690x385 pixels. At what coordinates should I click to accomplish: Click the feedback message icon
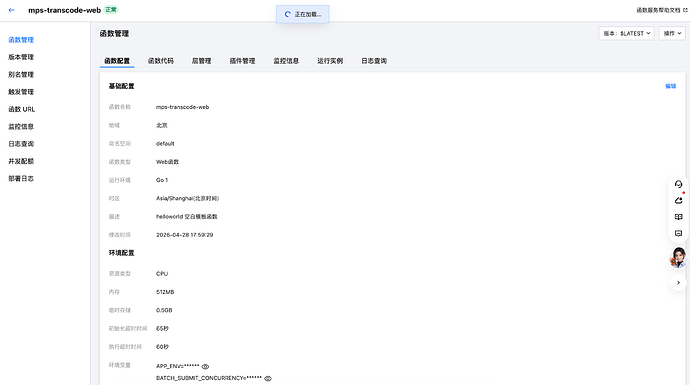[x=678, y=233]
